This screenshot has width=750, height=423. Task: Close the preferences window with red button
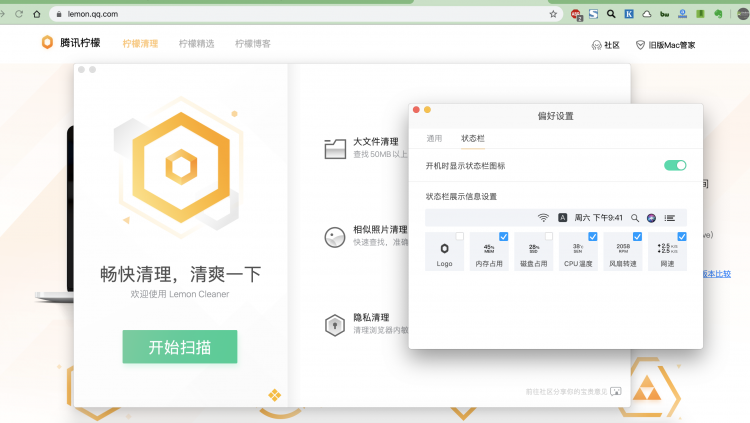[416, 110]
